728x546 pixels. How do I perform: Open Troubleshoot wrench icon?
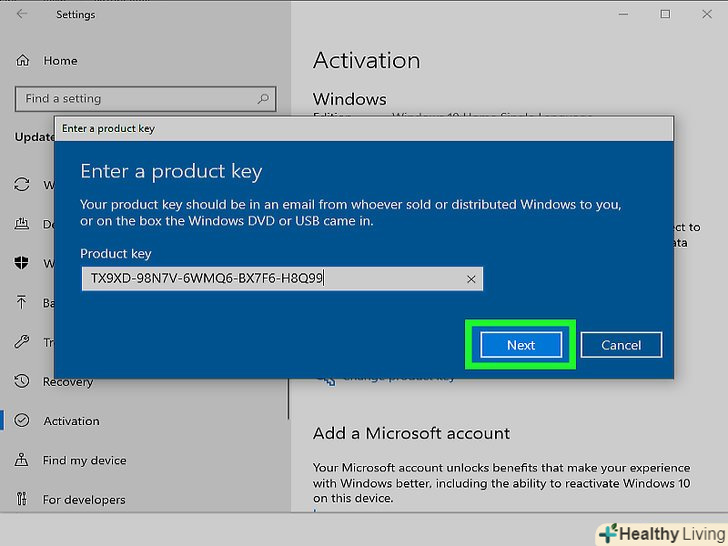pos(22,342)
